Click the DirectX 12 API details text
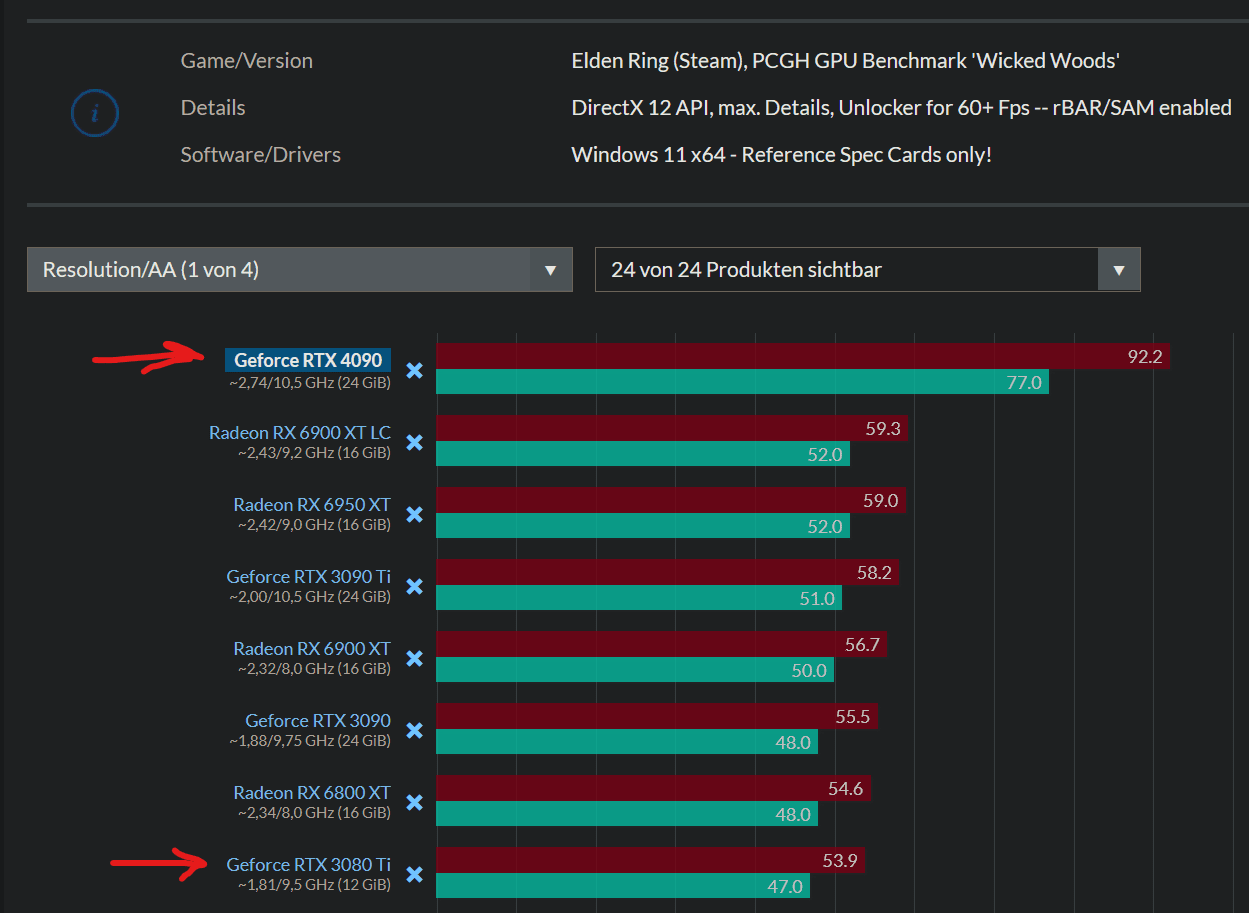The image size is (1249, 913). coord(901,108)
